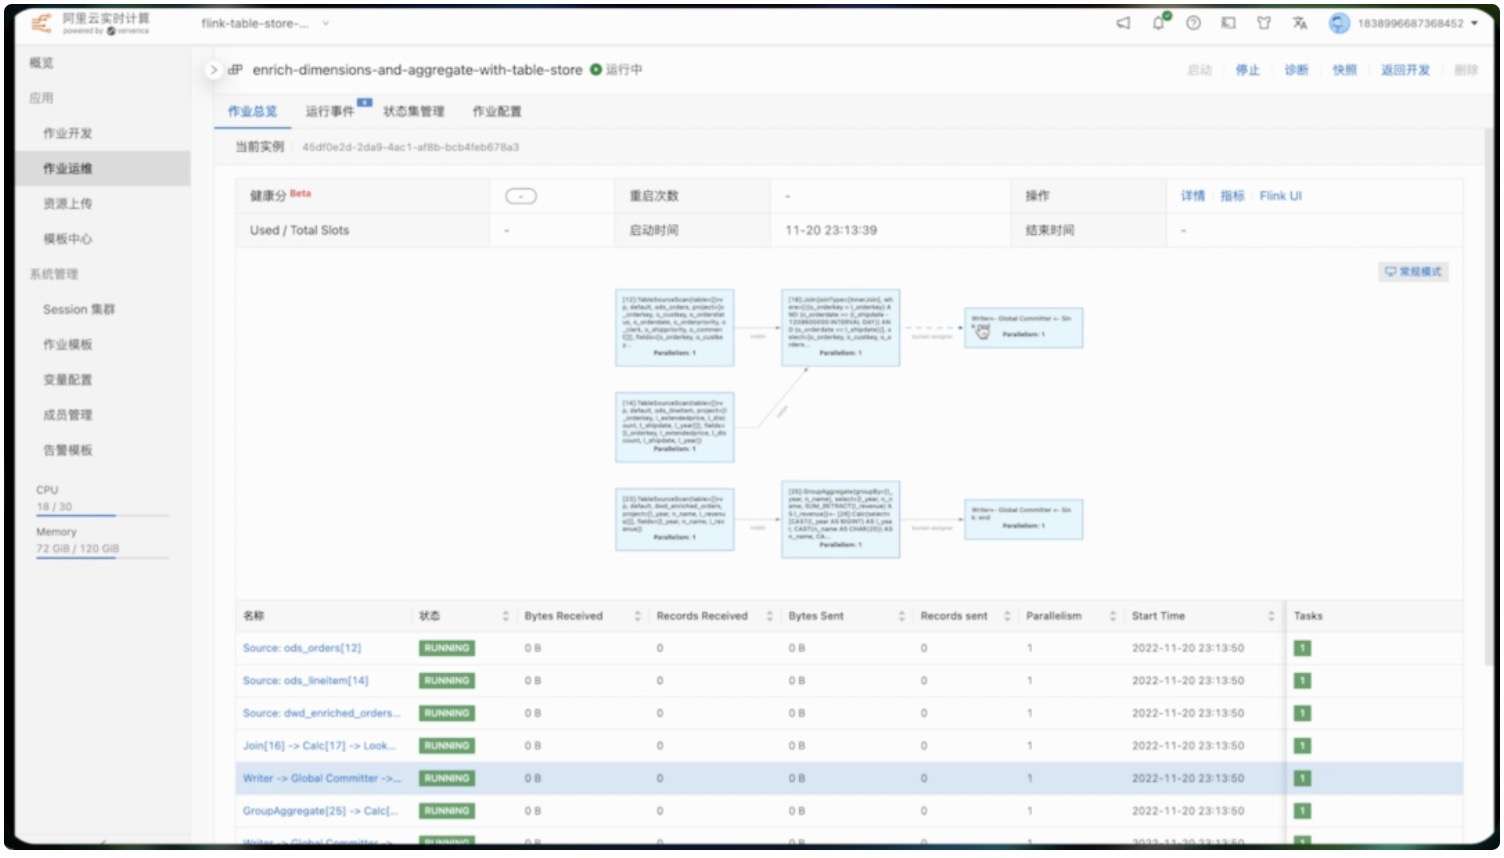
Task: Expand the collapsed job list panel arrow
Action: click(213, 70)
